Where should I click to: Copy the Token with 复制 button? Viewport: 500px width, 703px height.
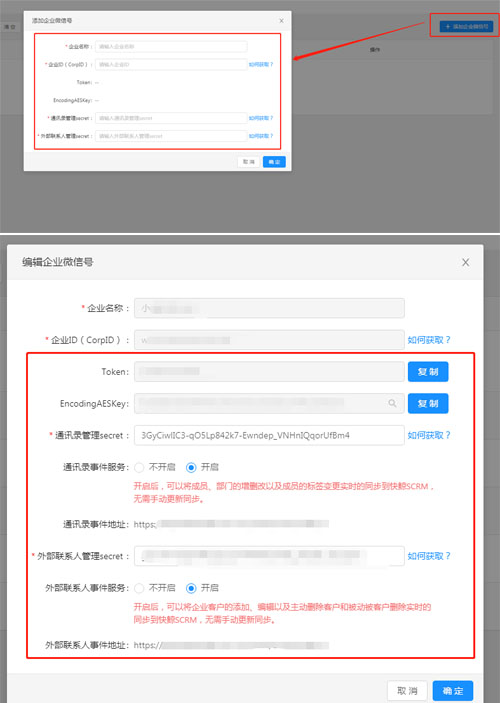point(428,372)
